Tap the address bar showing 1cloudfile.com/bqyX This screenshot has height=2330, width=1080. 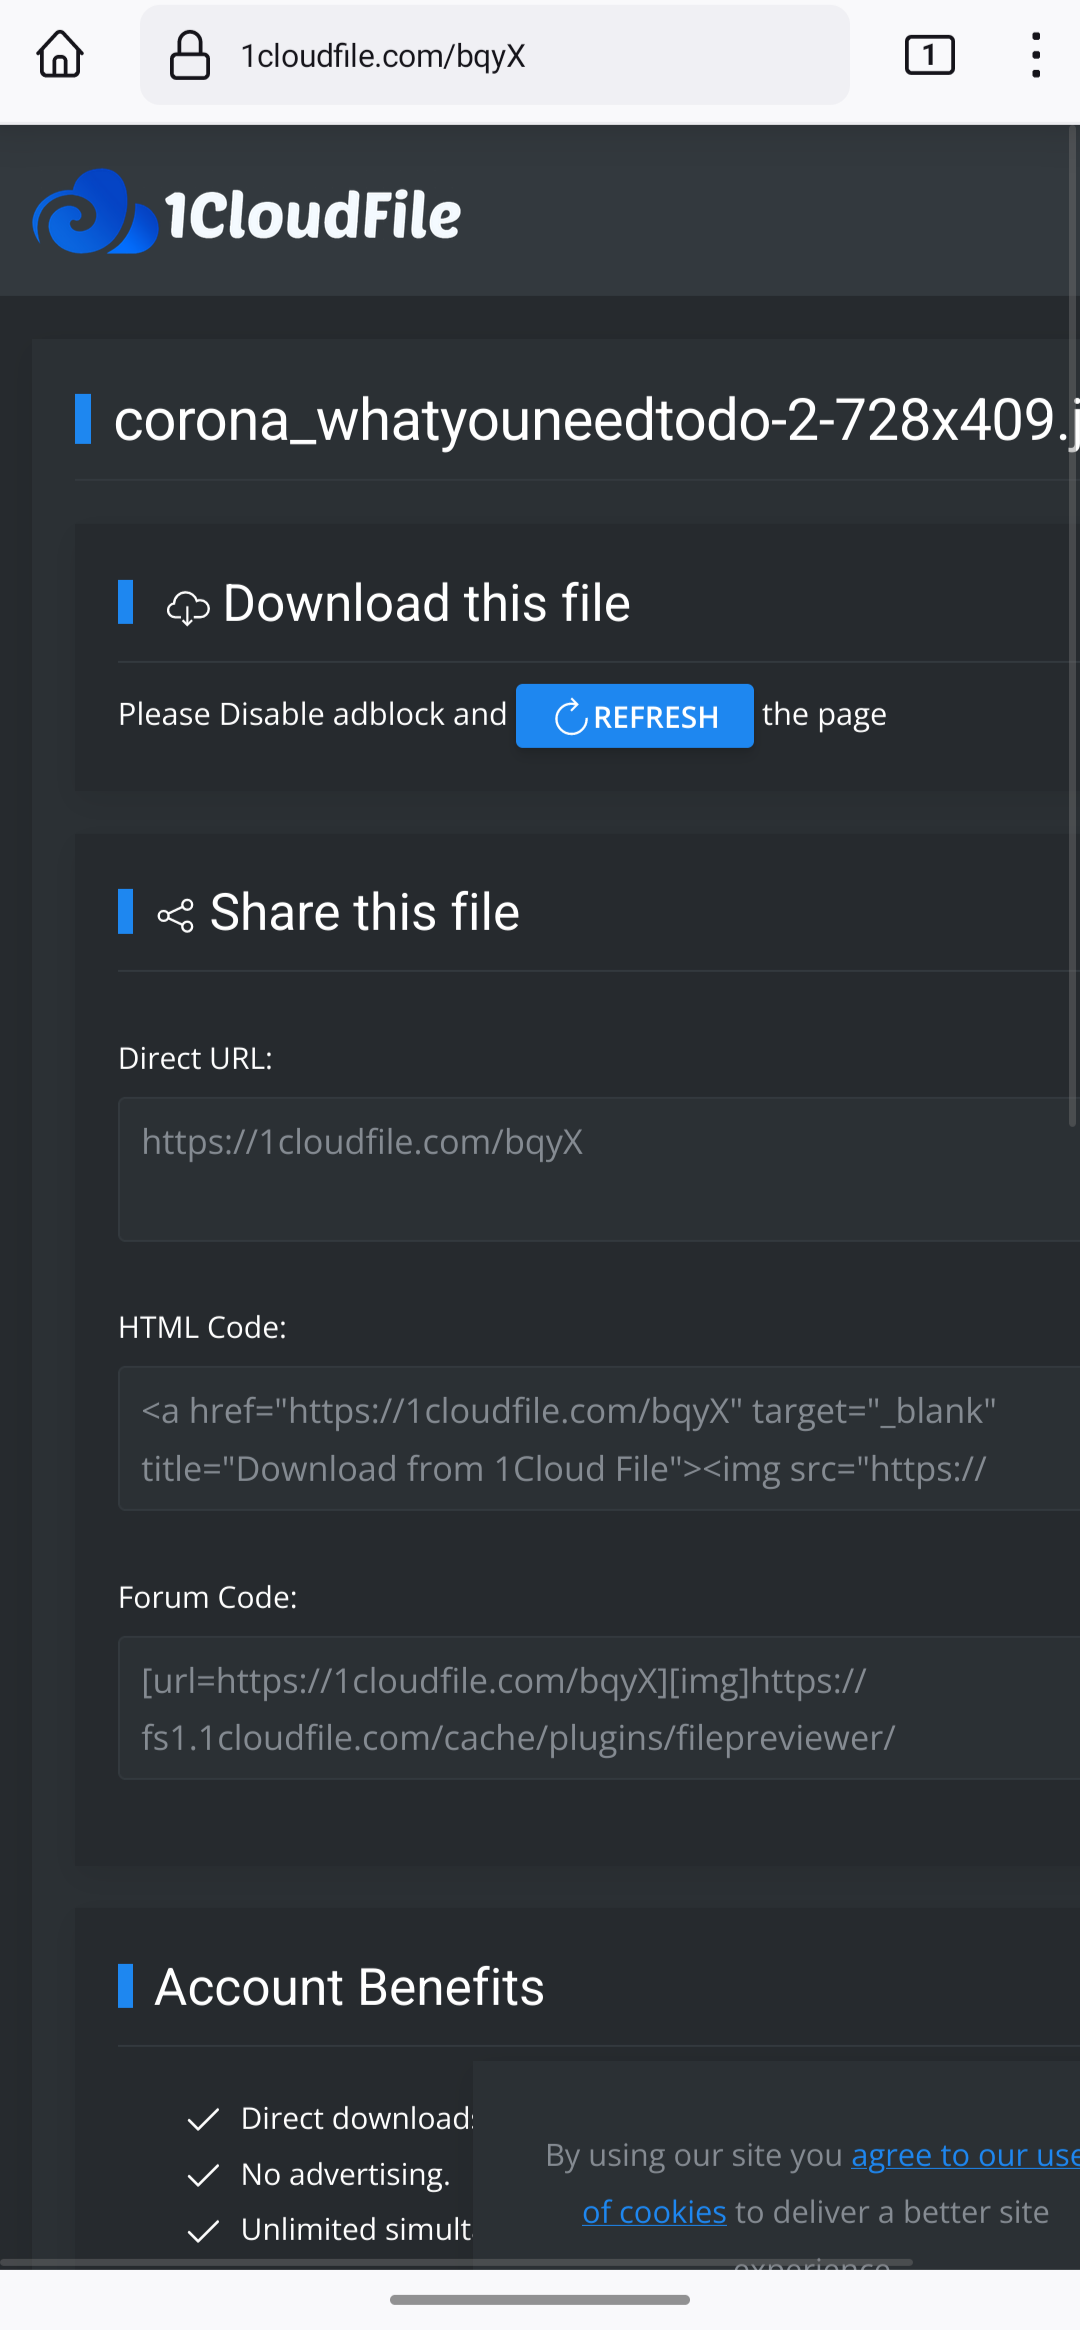[494, 55]
